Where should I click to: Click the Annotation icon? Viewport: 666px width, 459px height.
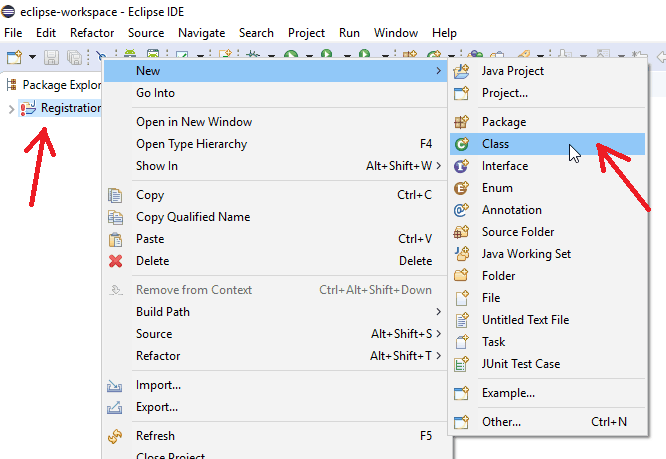[461, 210]
